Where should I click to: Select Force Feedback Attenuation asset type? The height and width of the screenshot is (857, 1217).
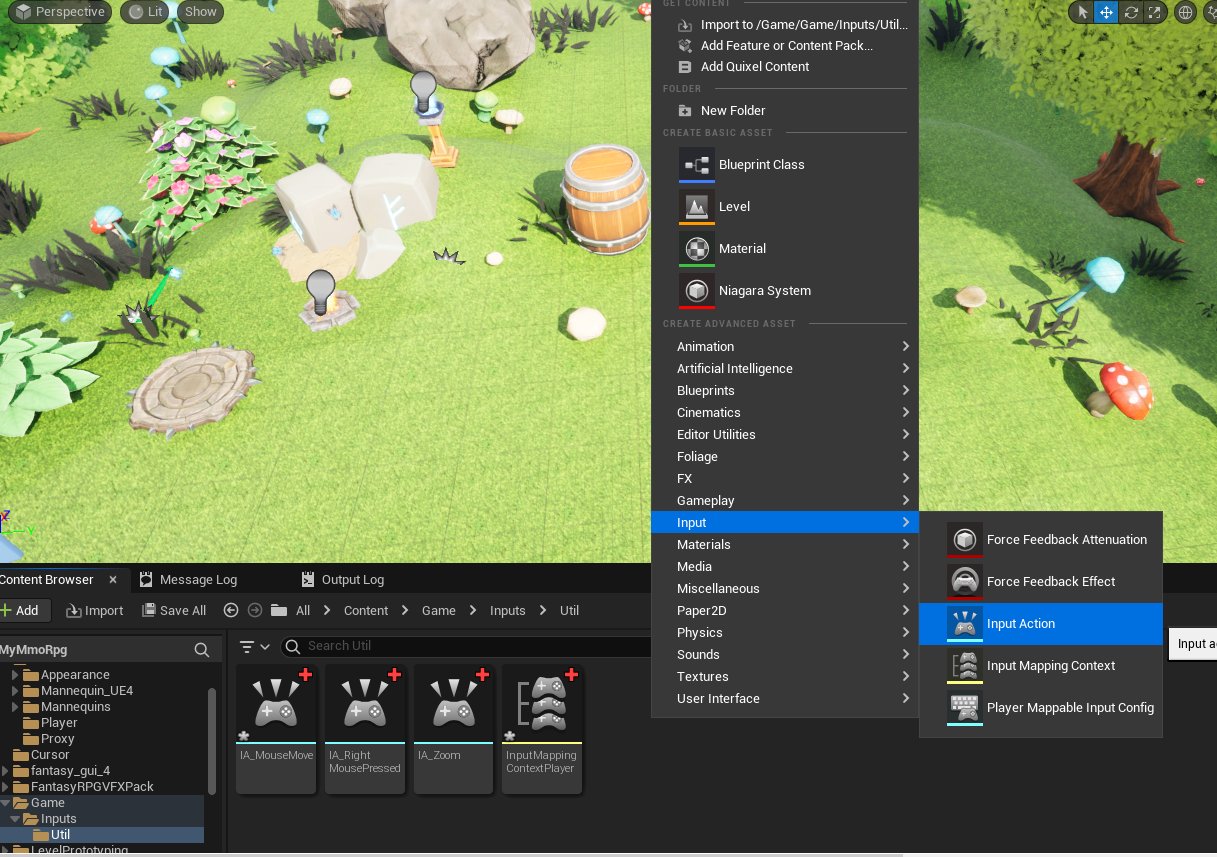click(x=1041, y=539)
